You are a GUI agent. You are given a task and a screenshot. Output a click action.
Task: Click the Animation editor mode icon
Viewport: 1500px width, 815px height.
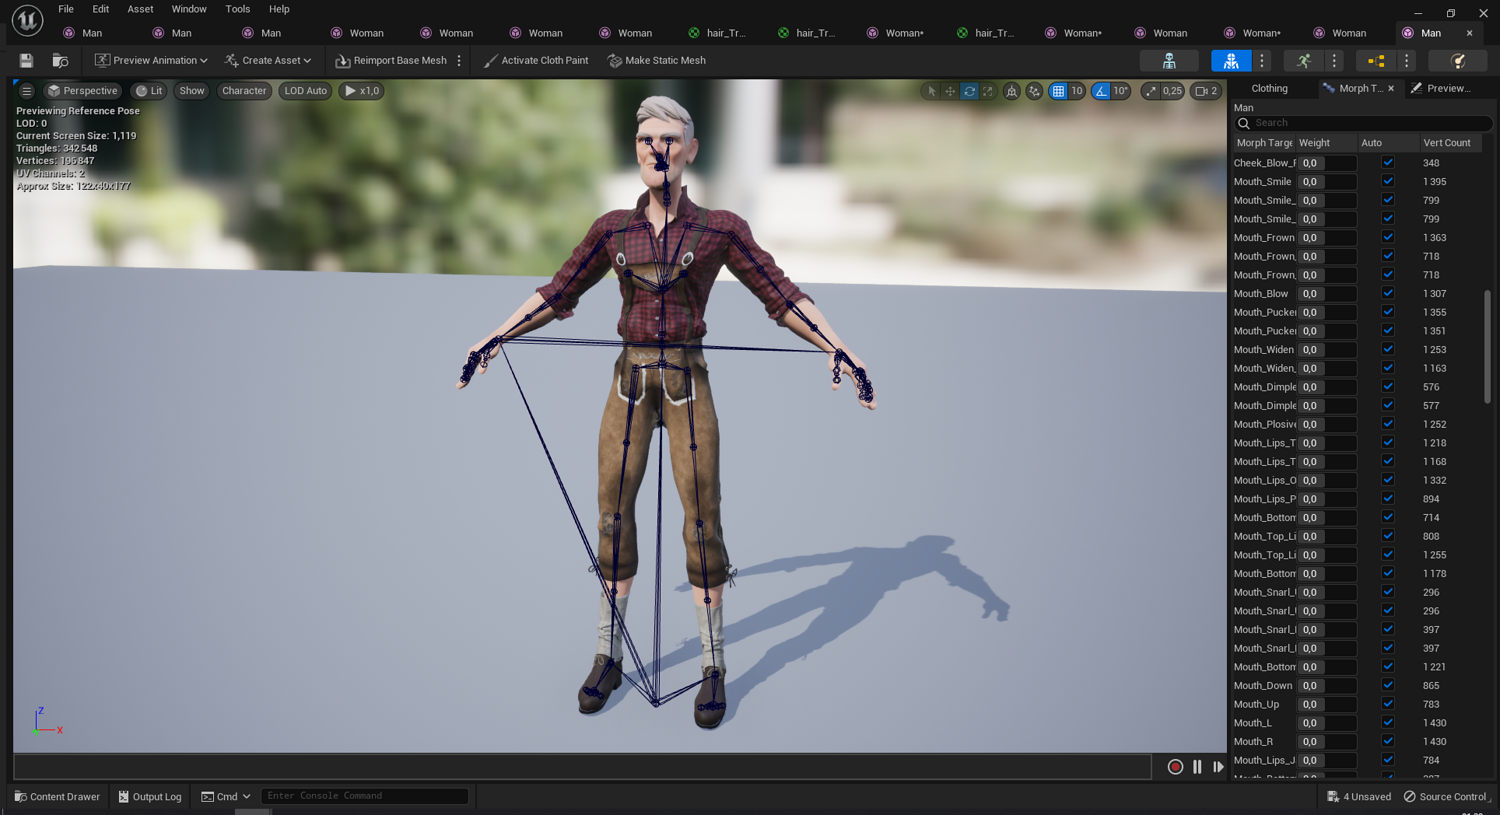pos(1304,61)
